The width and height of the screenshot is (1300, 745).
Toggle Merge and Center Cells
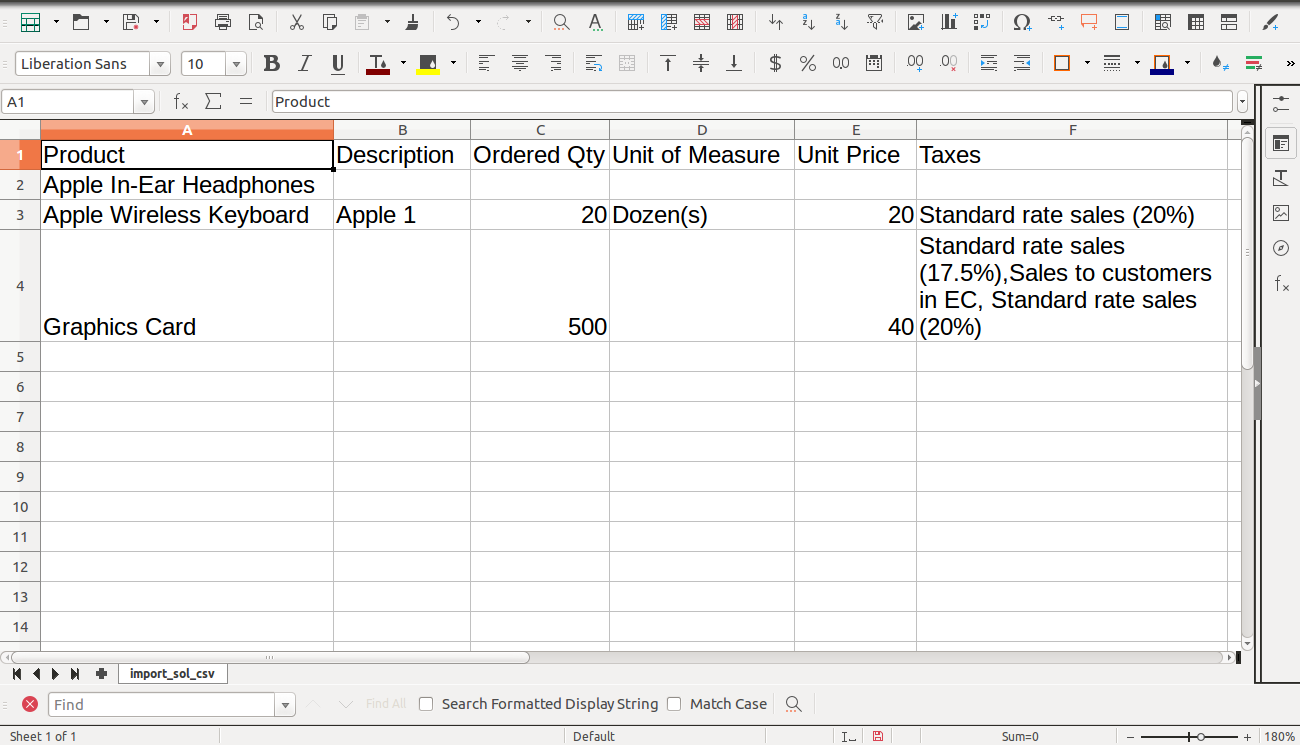tap(627, 64)
